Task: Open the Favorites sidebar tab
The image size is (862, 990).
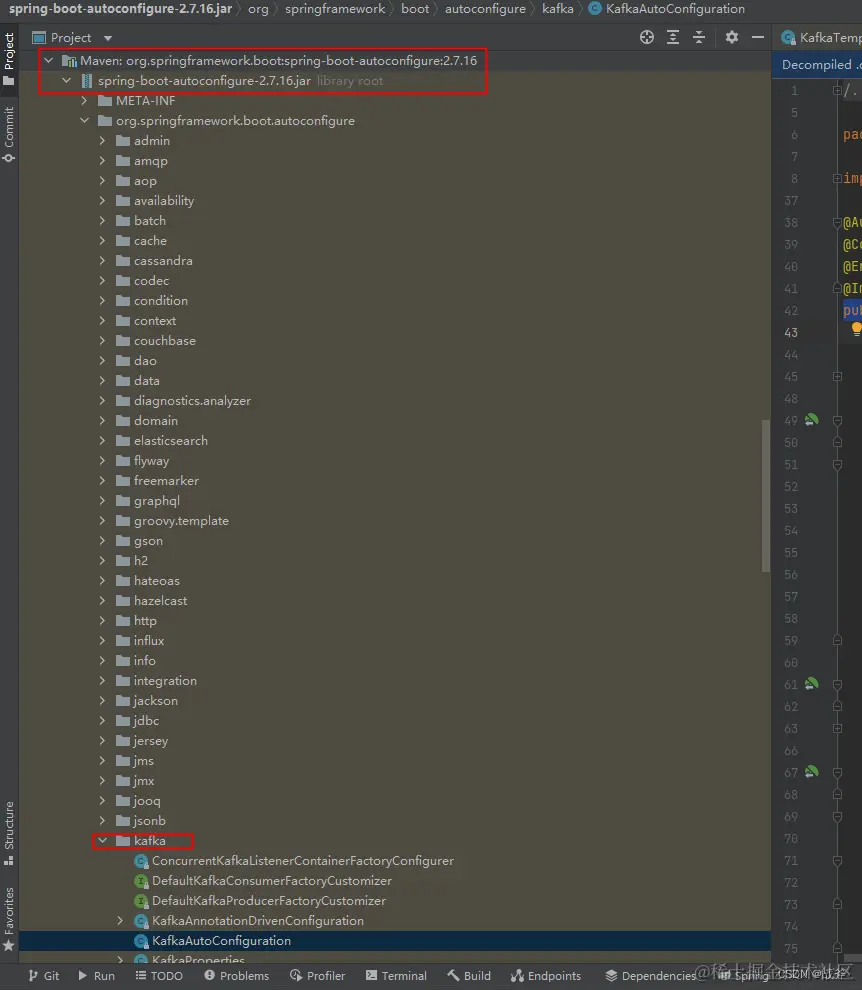Action: click(x=9, y=919)
